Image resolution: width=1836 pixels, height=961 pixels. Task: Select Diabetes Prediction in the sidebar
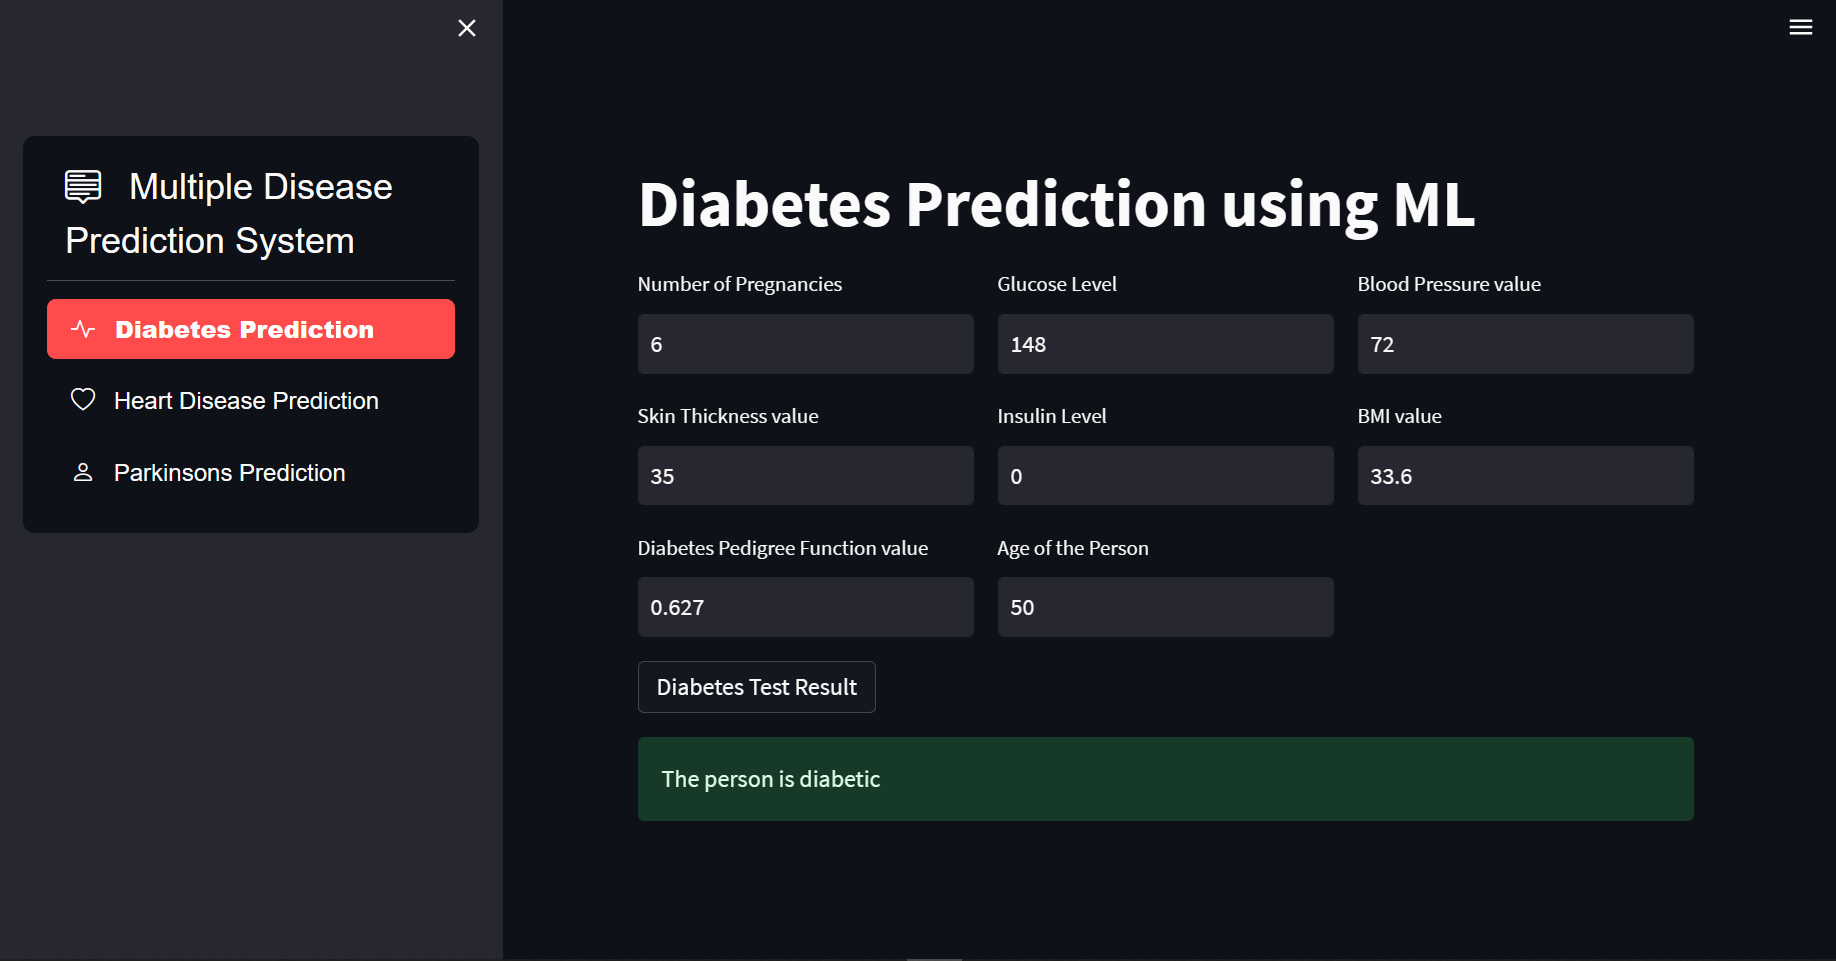point(243,328)
